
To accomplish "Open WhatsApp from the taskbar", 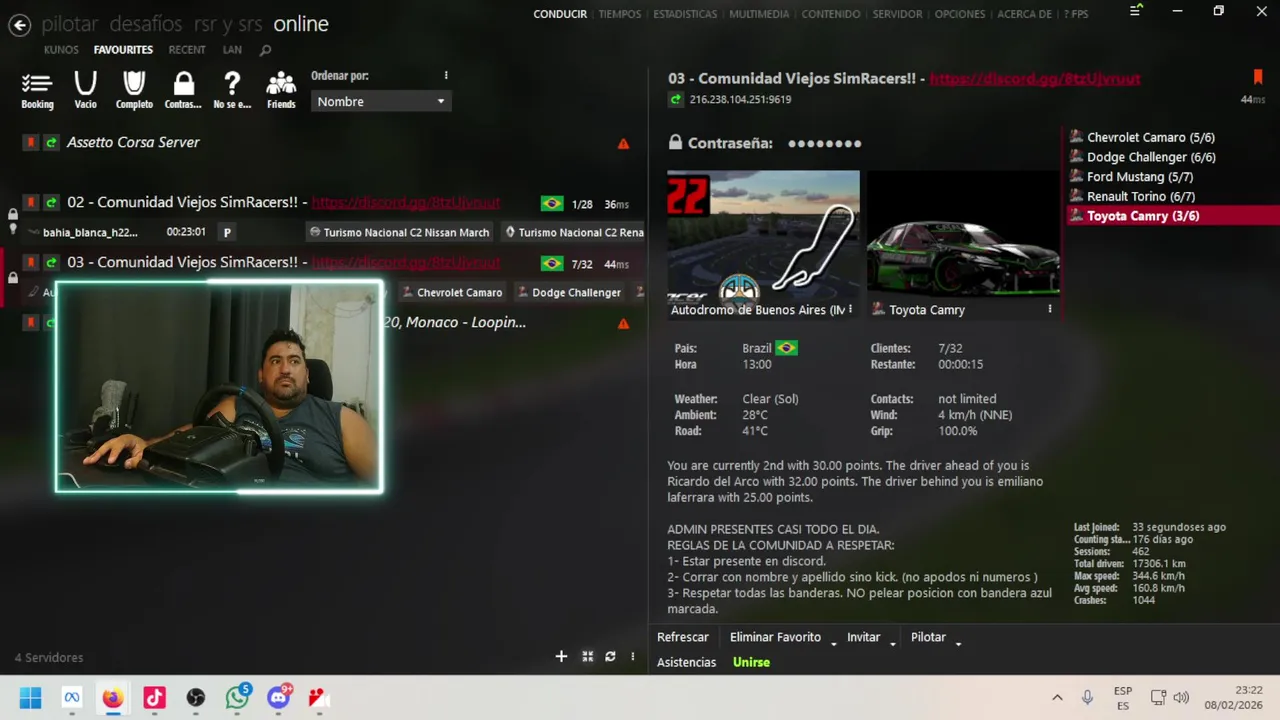I will pos(237,698).
